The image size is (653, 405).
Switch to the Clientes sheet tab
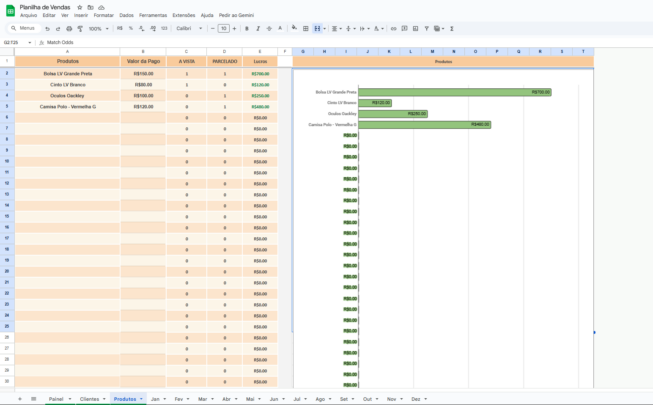pyautogui.click(x=88, y=398)
